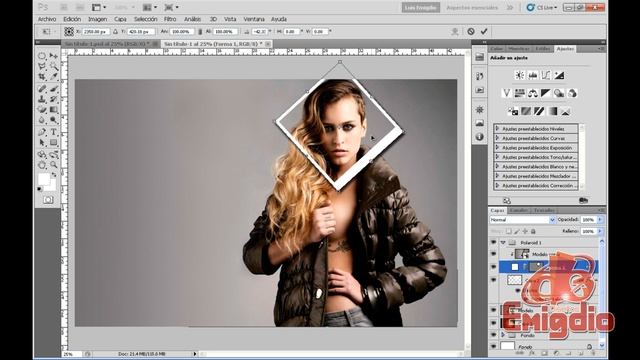Select the History Brush tool

[x=53, y=99]
